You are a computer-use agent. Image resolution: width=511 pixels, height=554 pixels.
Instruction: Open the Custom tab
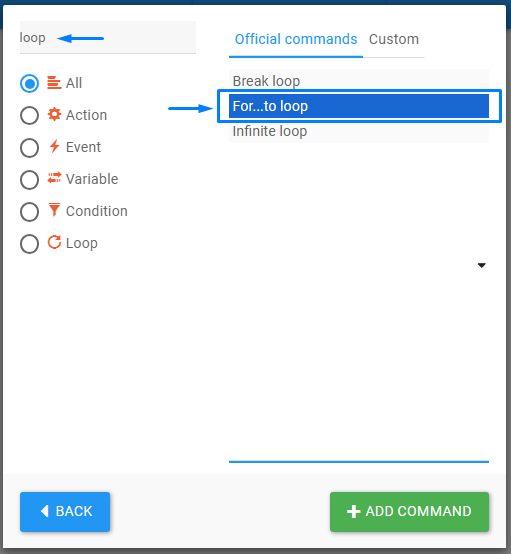click(x=394, y=39)
